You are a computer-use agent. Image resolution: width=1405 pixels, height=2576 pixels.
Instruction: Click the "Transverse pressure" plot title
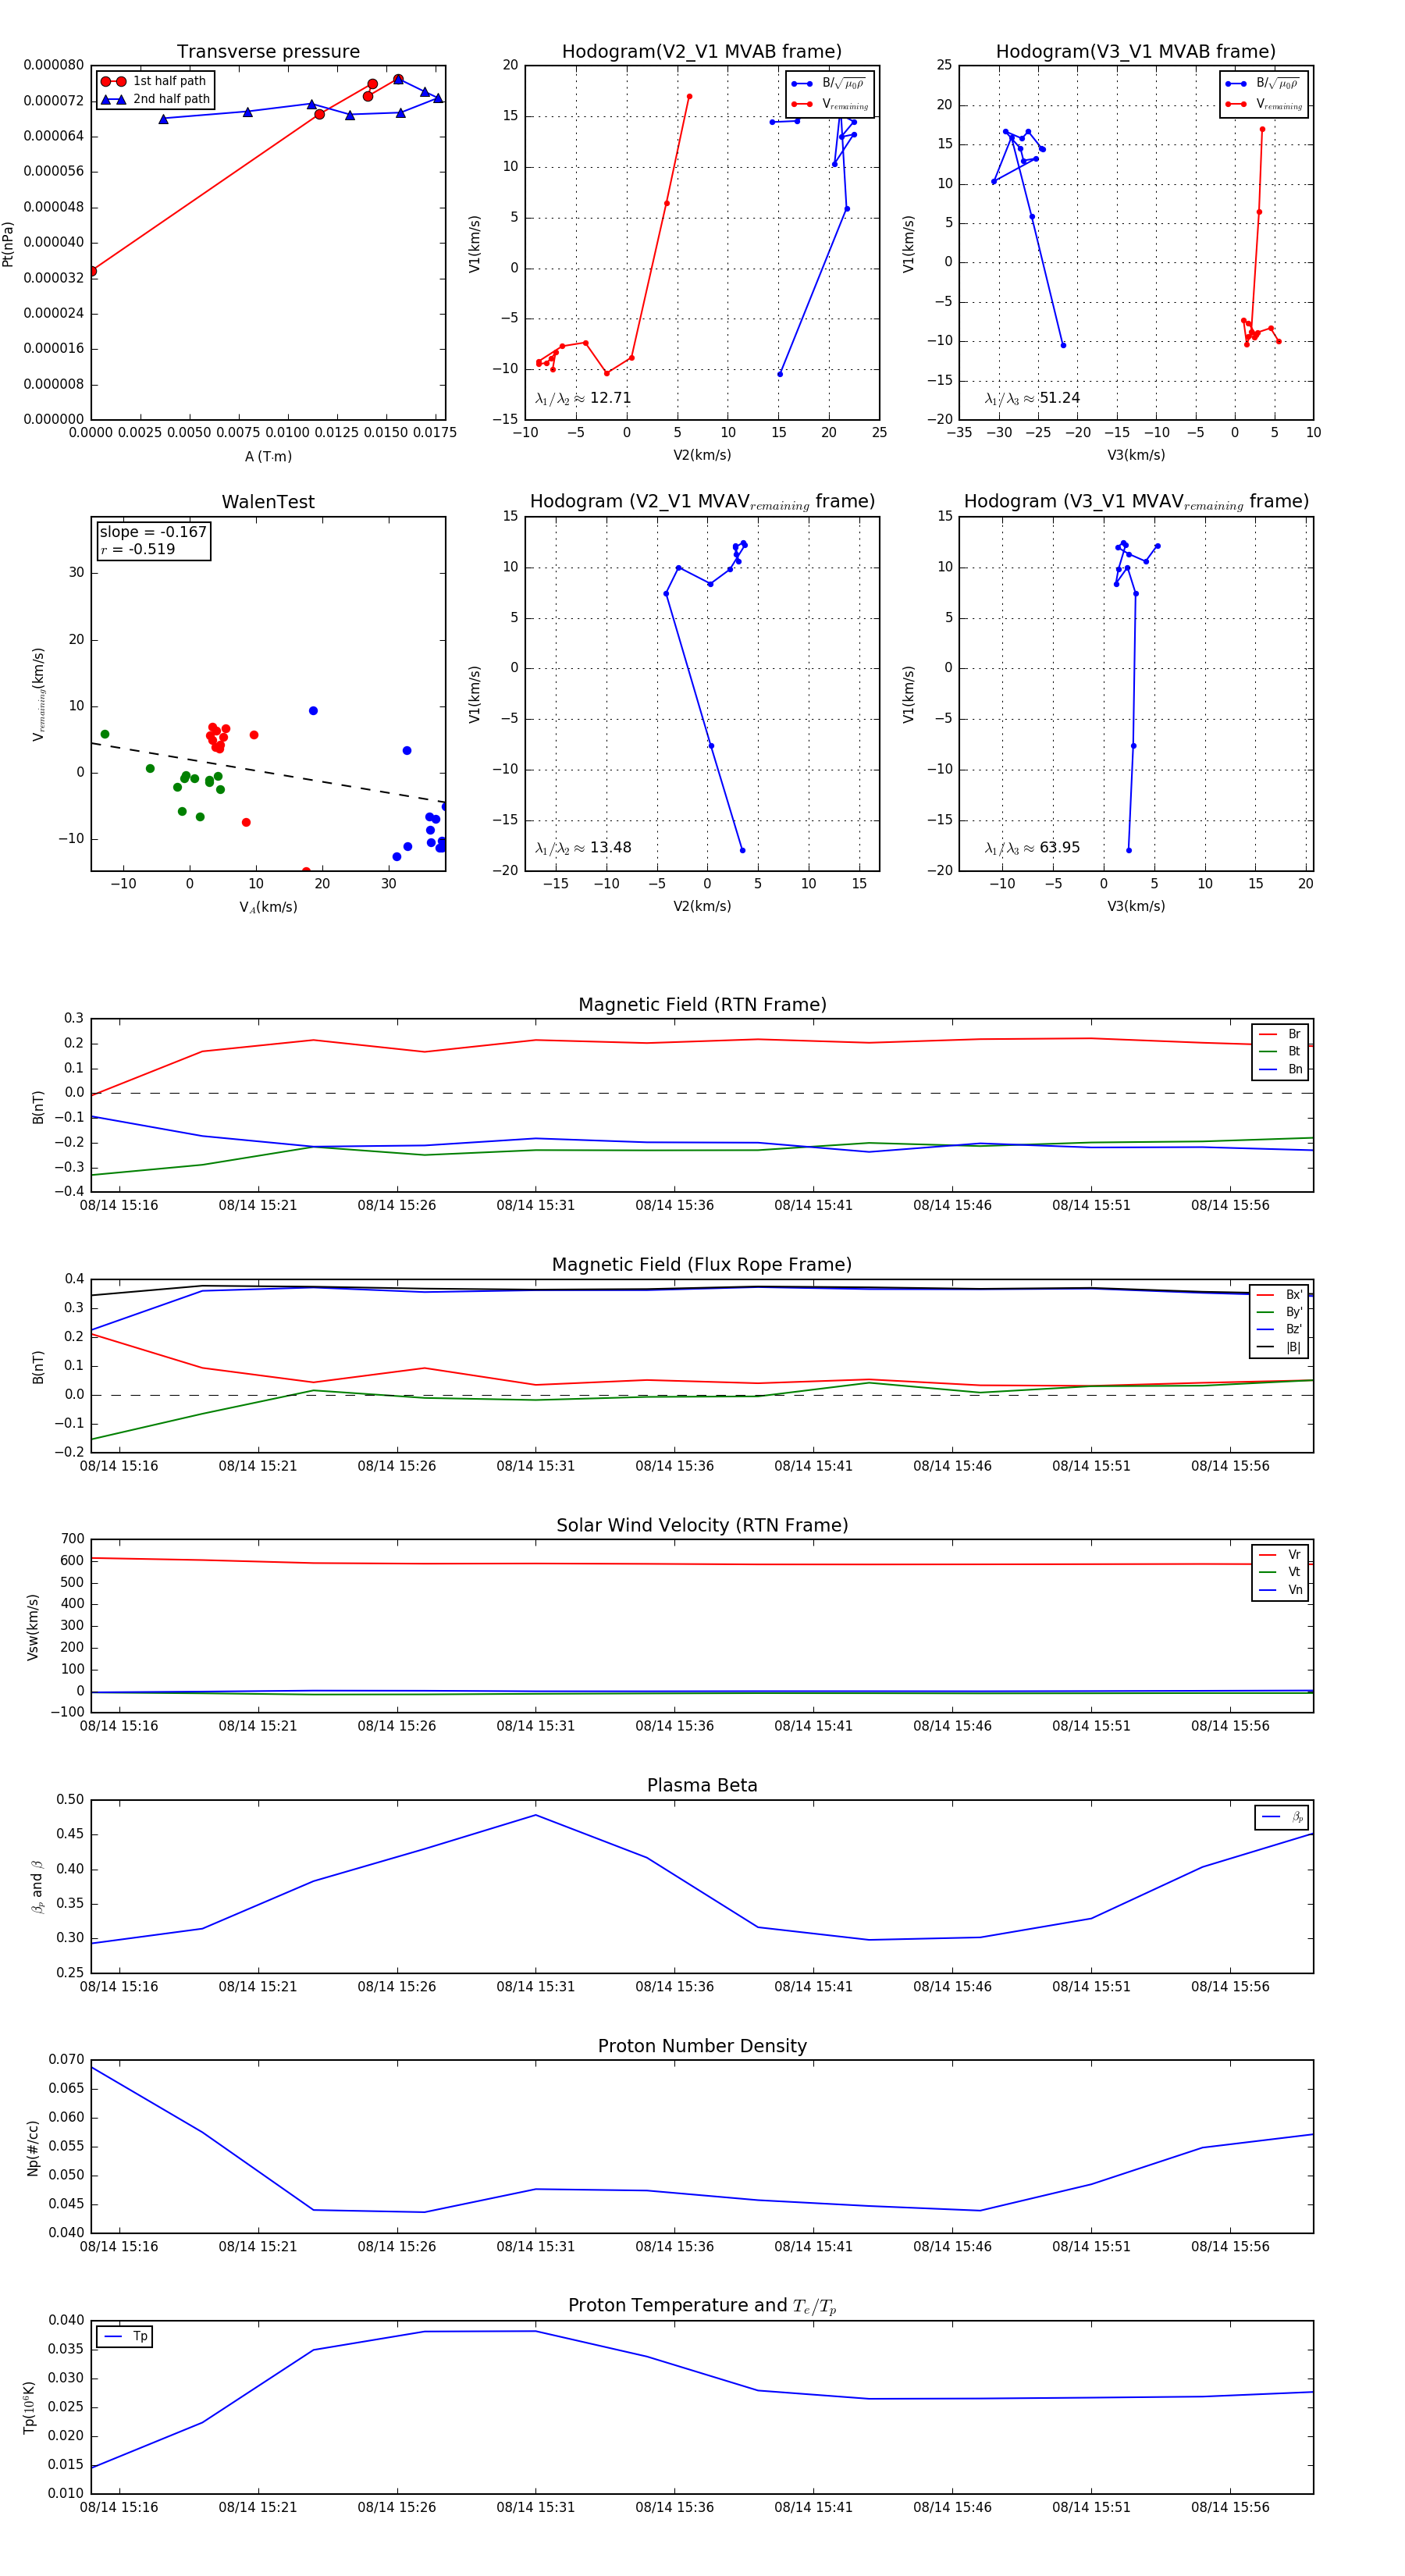(268, 52)
